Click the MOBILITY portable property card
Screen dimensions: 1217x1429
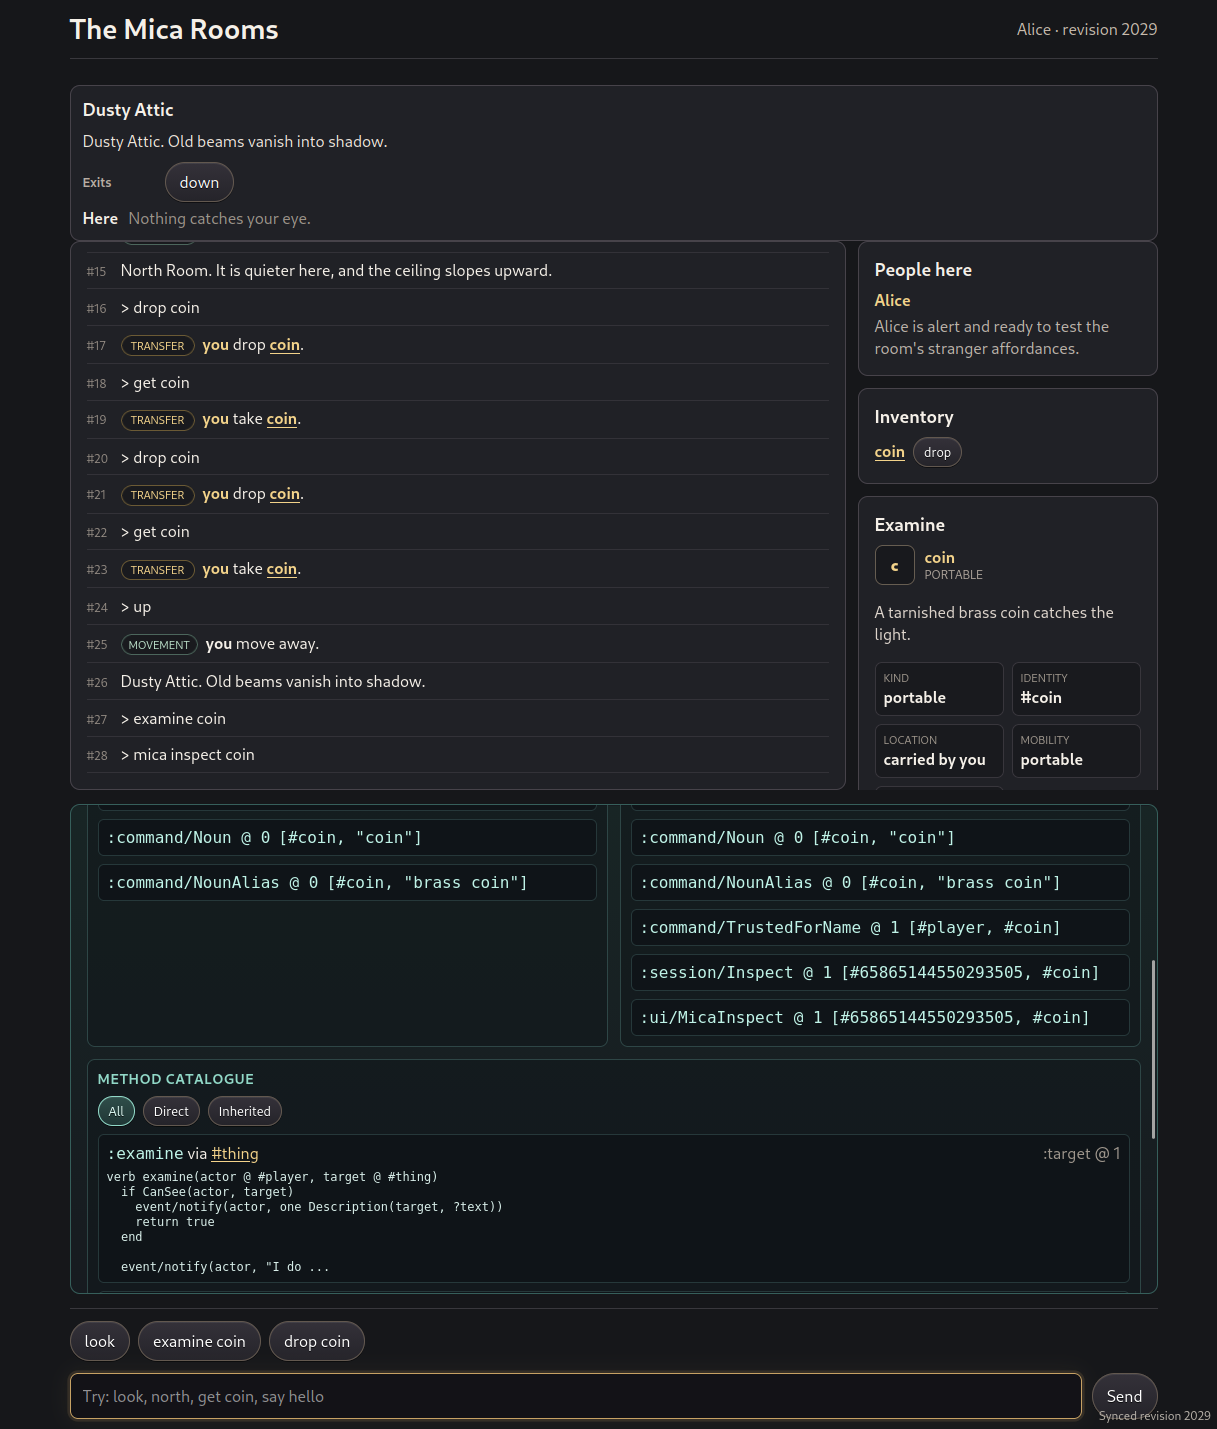point(1076,751)
